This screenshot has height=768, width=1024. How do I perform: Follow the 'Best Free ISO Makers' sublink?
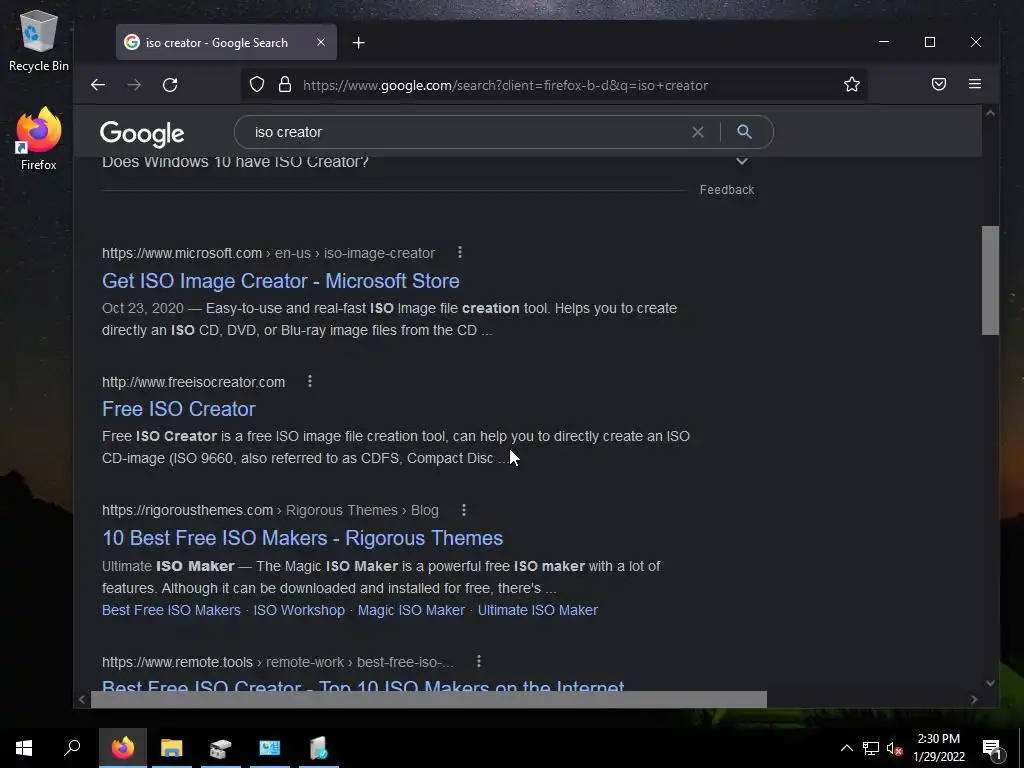point(171,610)
